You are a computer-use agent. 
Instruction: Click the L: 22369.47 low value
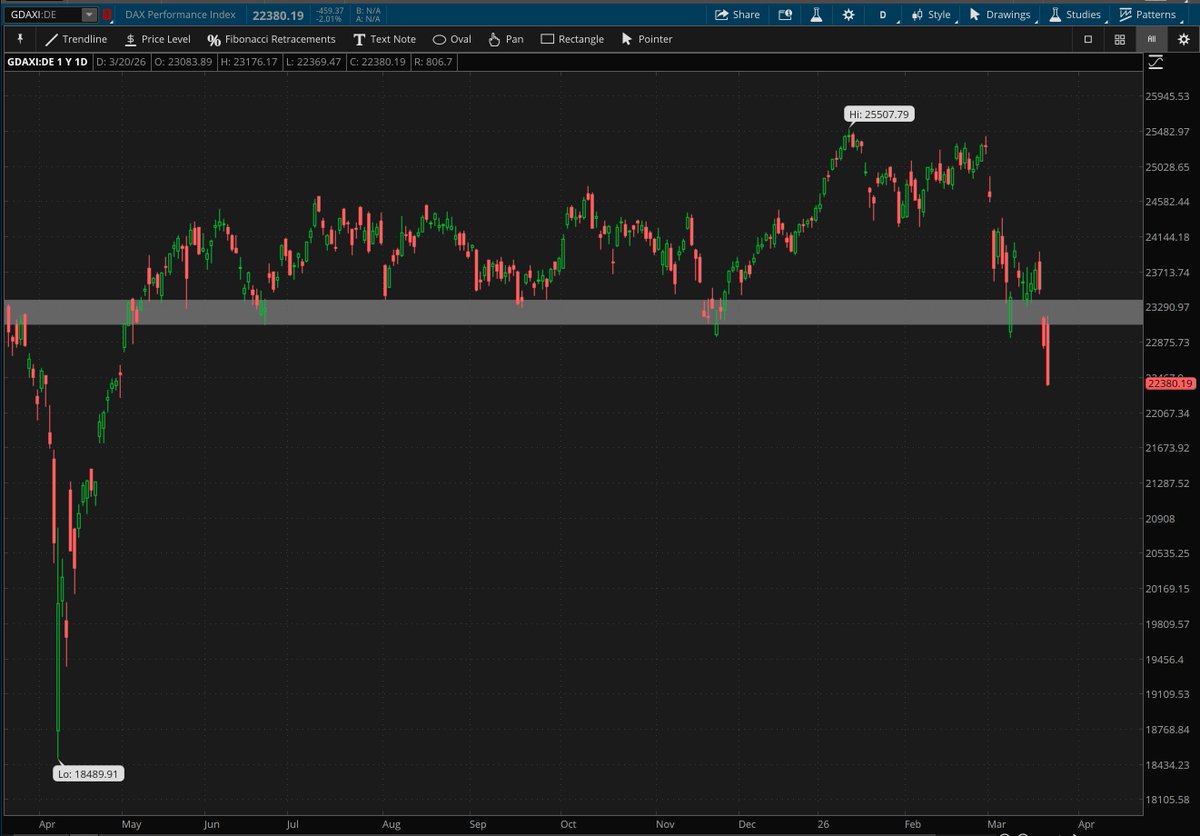point(316,62)
